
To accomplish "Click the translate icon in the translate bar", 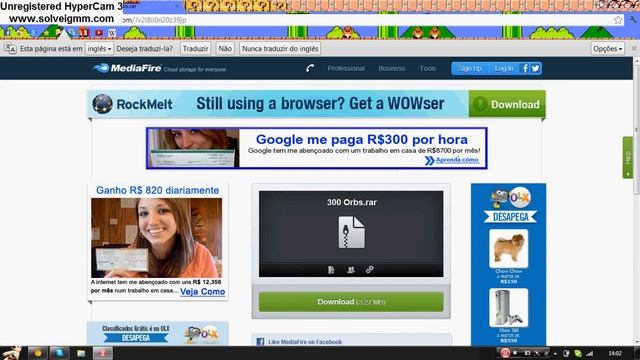I will click(10, 49).
